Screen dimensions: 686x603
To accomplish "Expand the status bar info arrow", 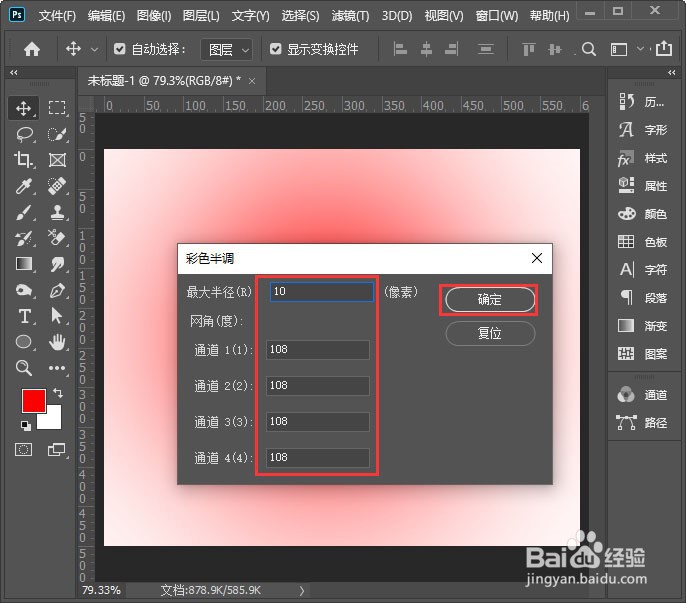I will (302, 591).
